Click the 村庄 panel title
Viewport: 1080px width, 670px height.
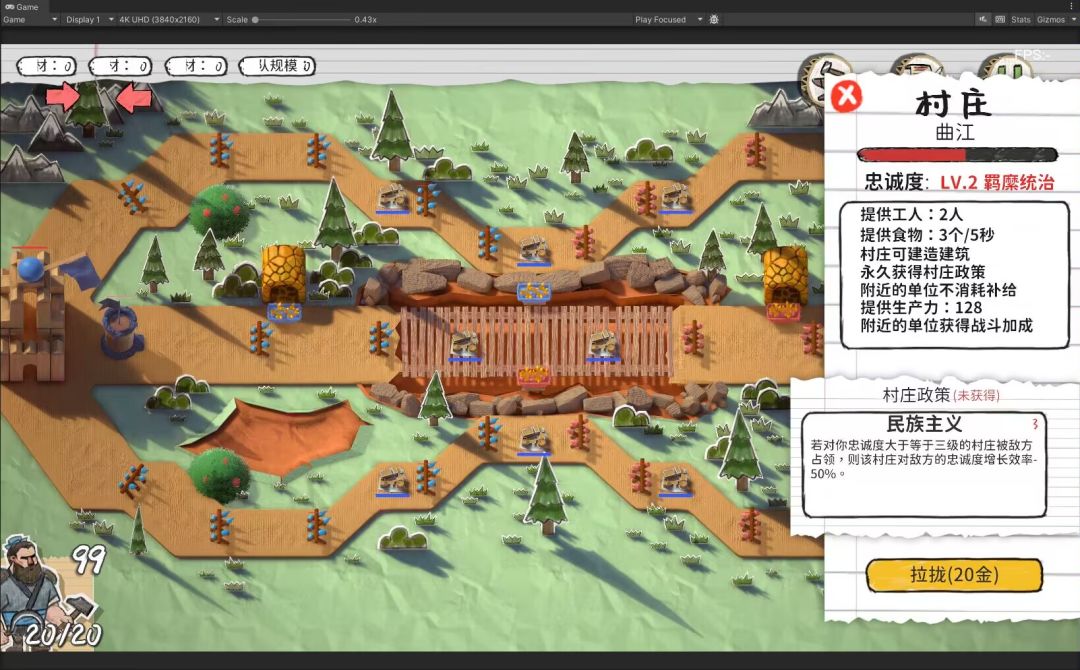[x=954, y=104]
